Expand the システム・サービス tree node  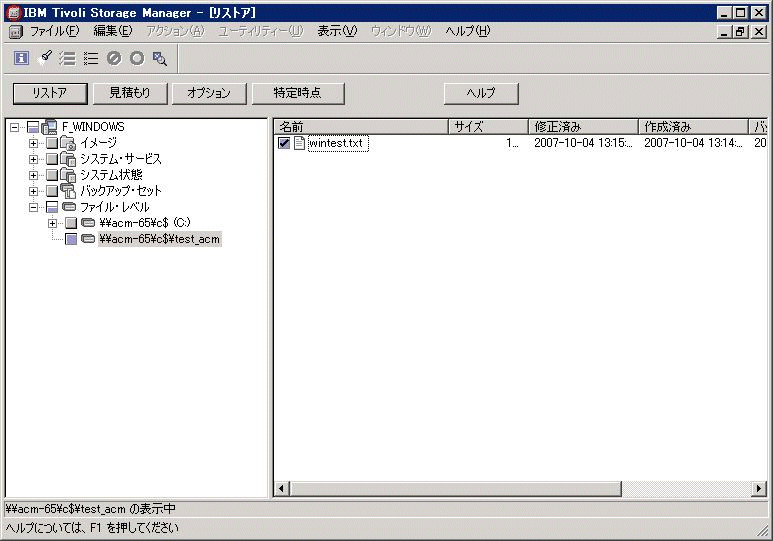click(34, 159)
